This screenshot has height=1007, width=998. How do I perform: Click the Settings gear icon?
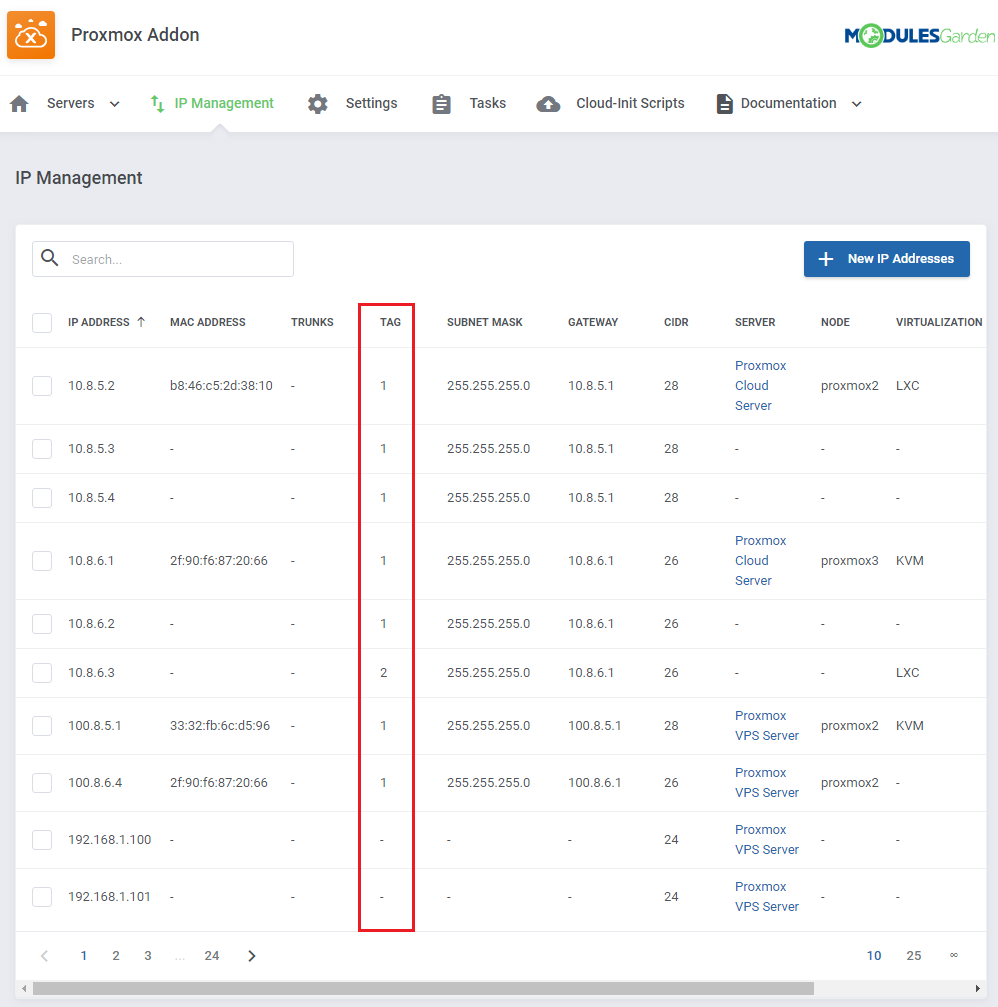click(317, 103)
